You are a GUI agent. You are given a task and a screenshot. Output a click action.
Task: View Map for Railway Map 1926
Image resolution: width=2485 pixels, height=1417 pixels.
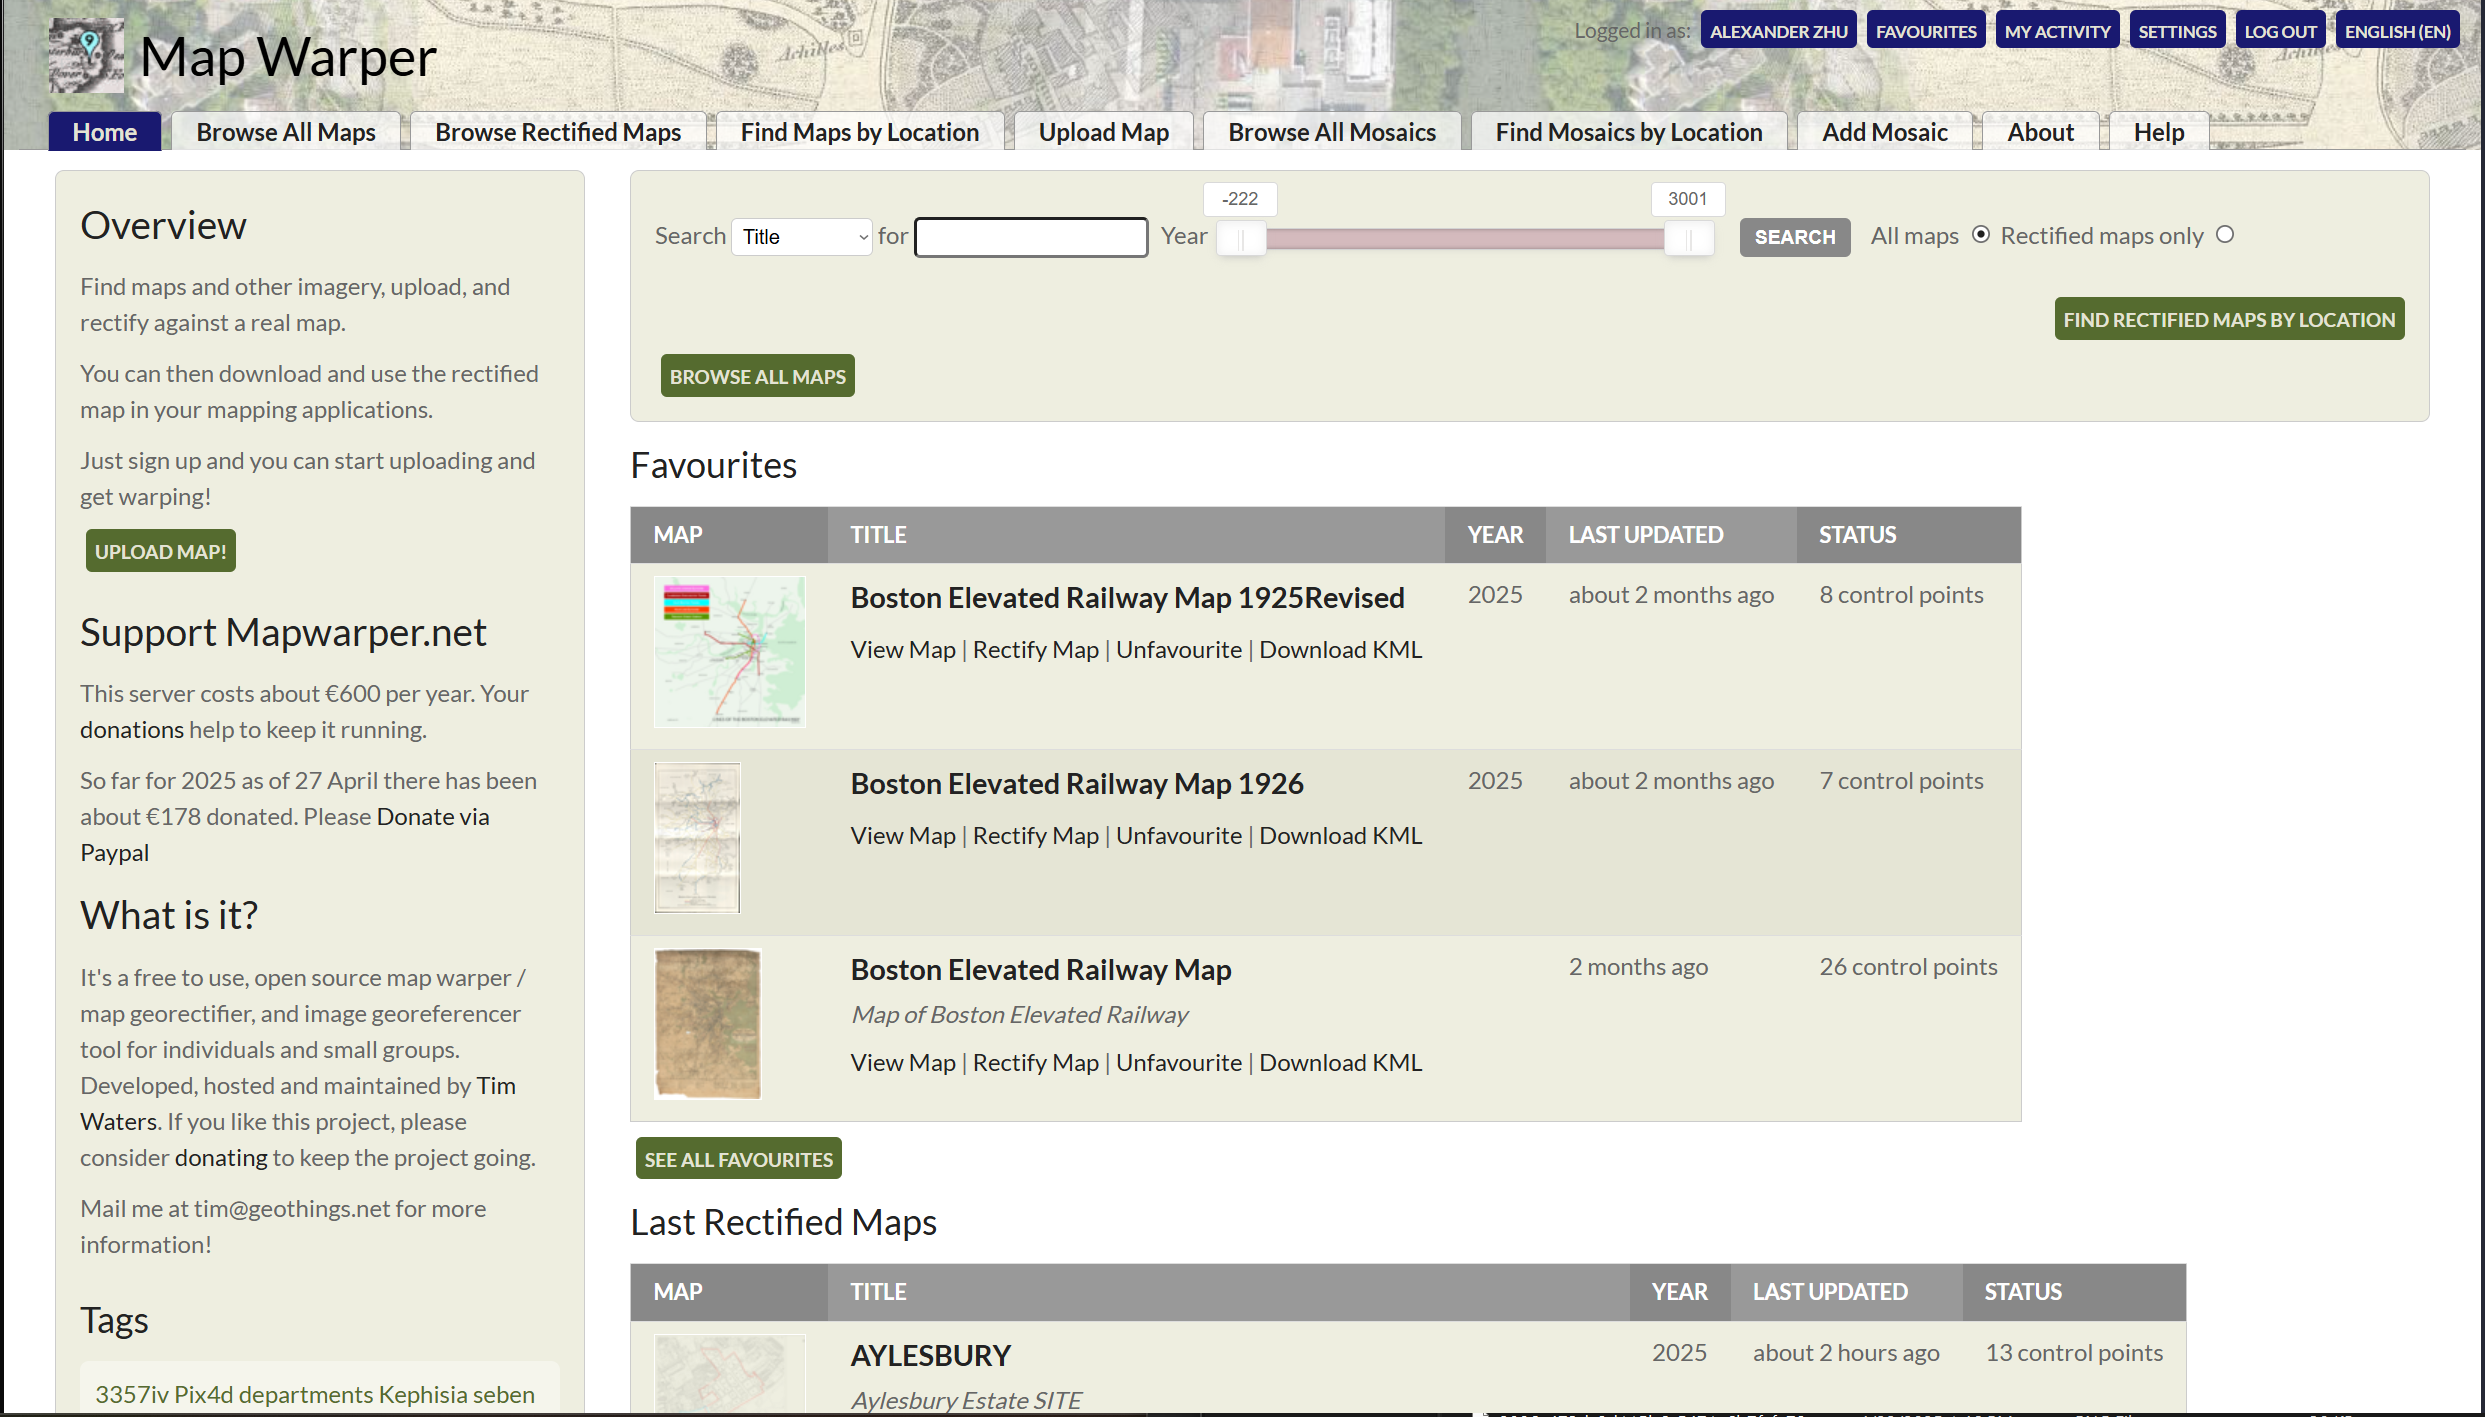(x=903, y=836)
